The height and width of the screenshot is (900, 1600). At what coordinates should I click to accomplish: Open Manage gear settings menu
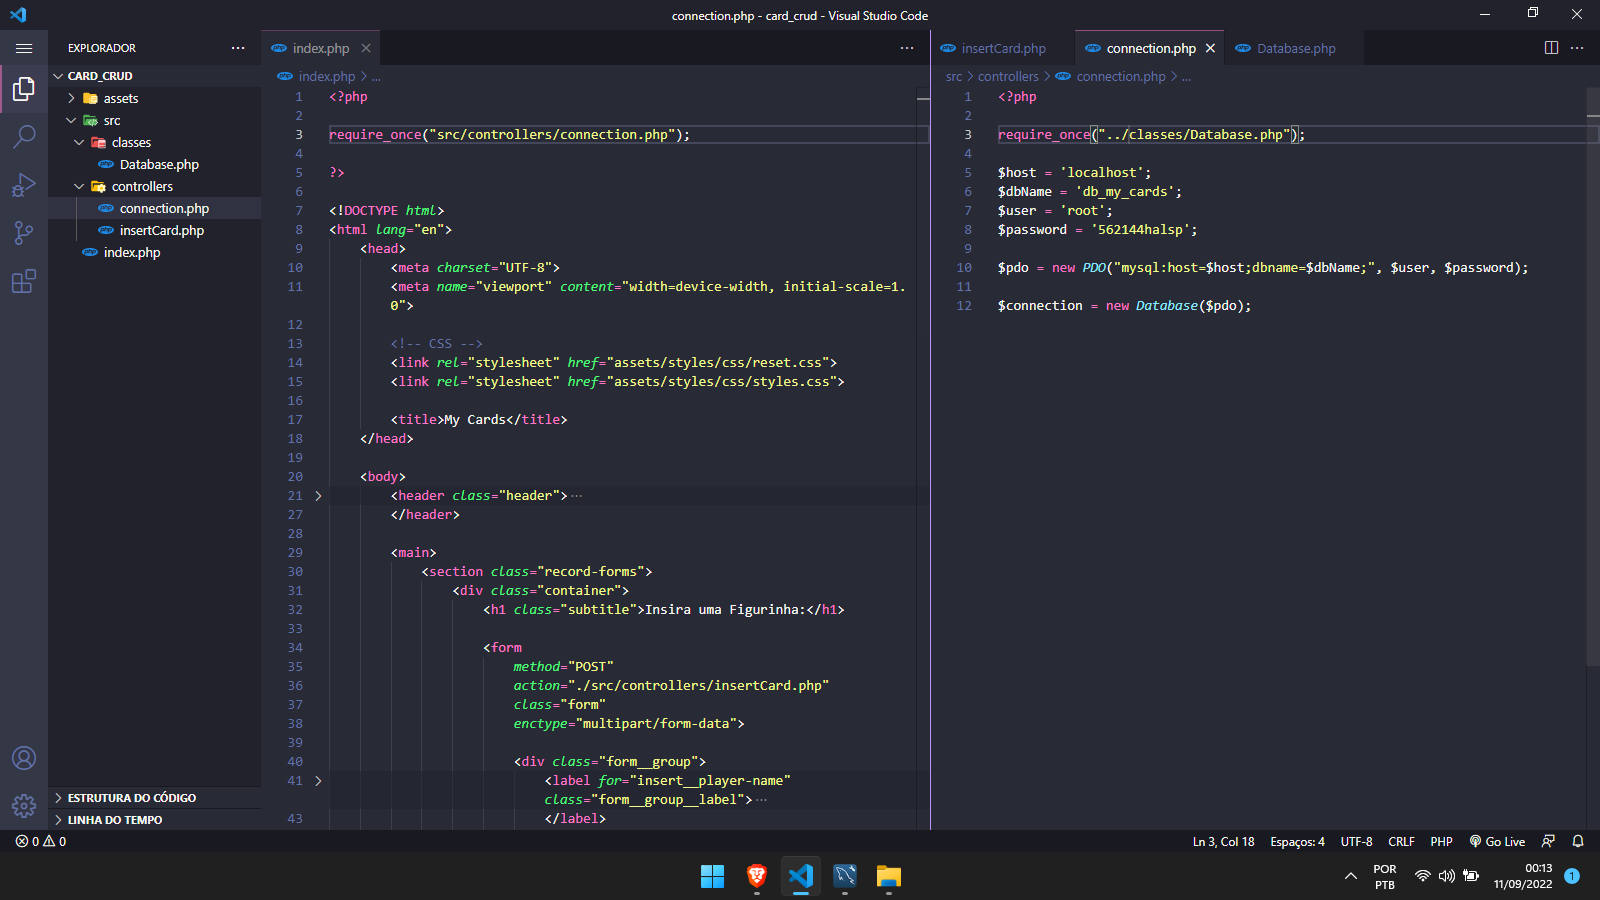24,806
